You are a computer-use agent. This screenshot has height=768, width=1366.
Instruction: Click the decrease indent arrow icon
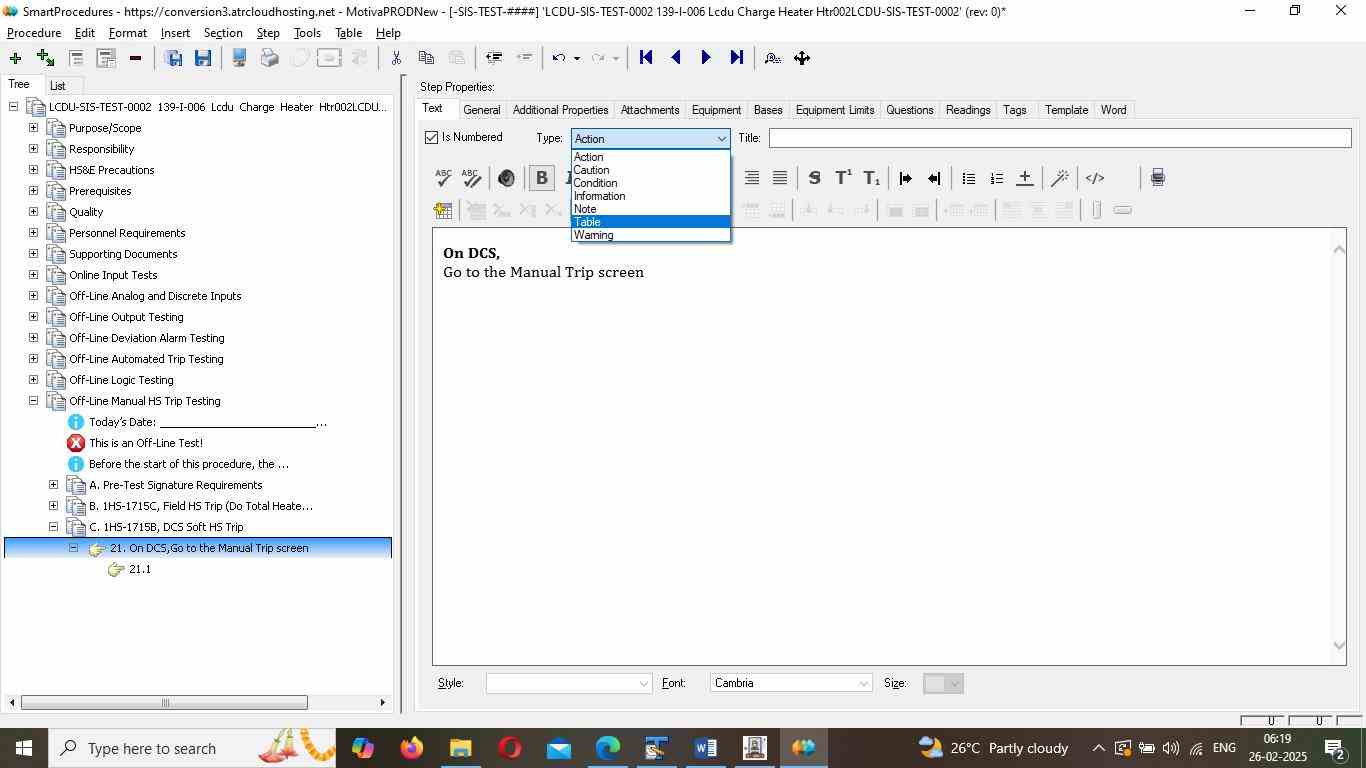(934, 178)
